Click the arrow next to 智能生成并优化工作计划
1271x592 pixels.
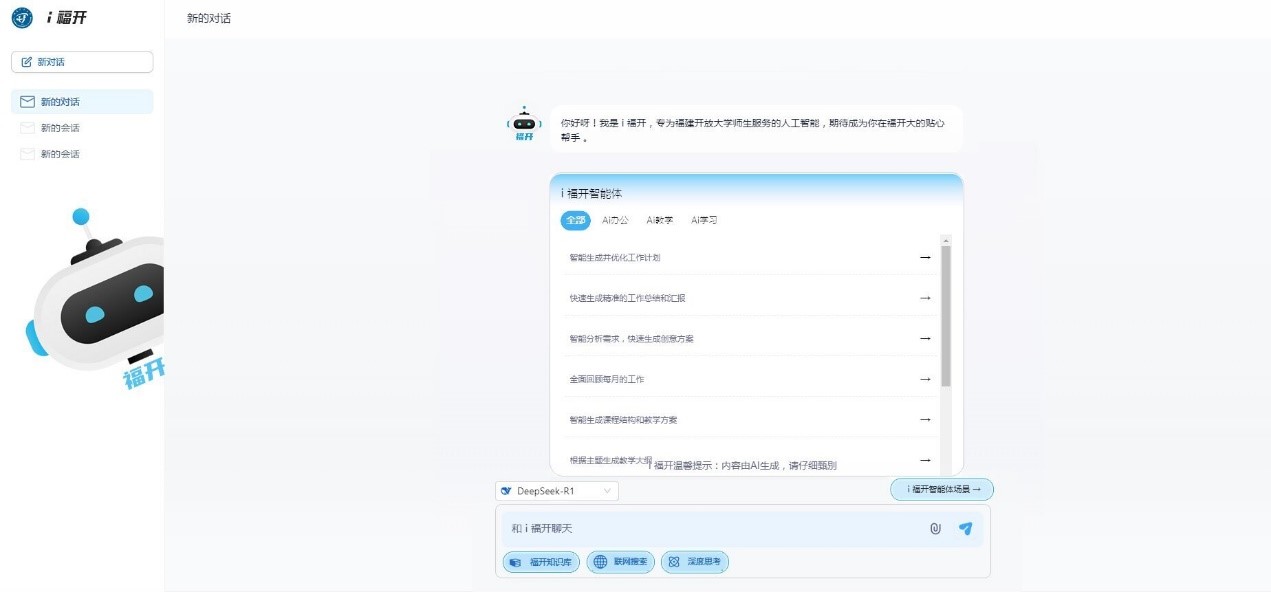925,257
